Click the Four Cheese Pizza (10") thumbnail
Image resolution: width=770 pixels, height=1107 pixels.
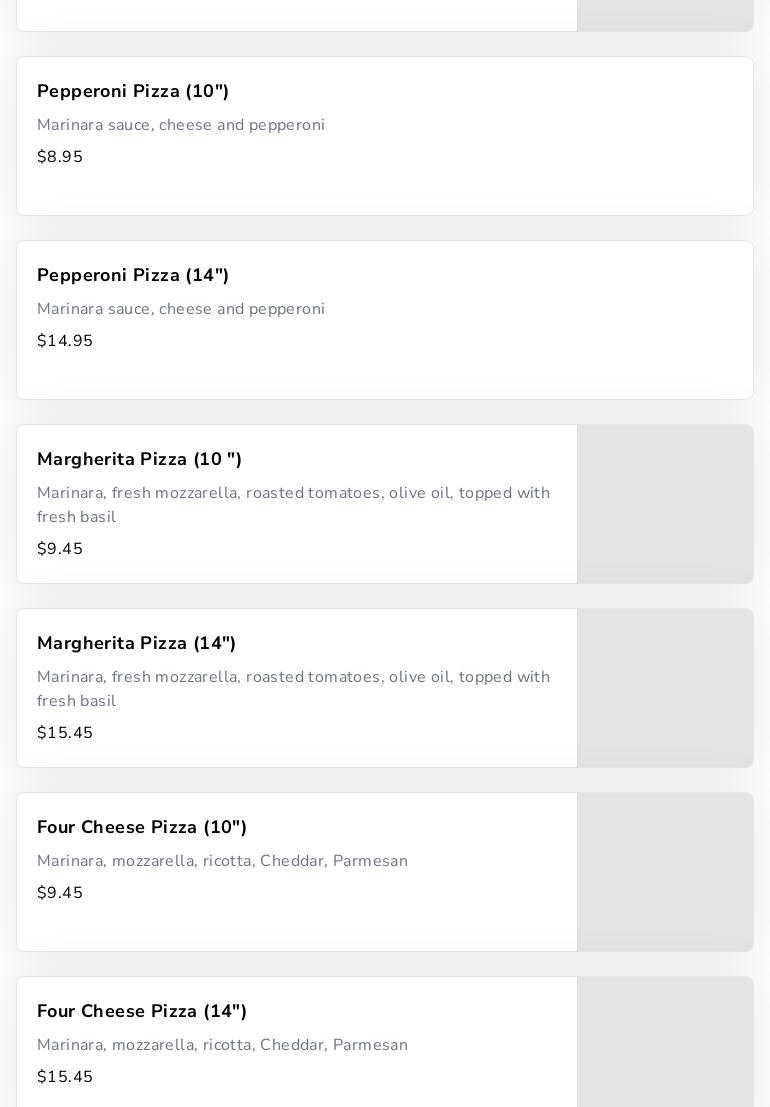pos(665,872)
